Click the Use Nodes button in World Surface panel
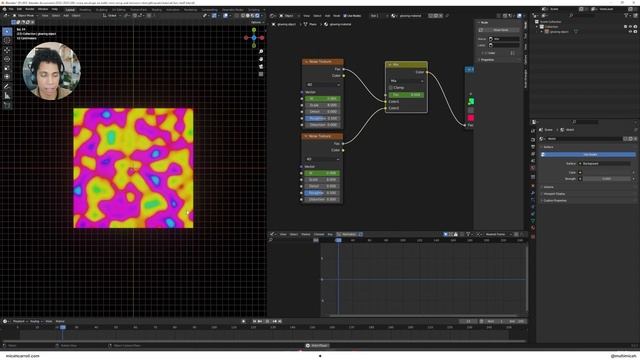Screen dimensions: 640x360 pos(588,155)
